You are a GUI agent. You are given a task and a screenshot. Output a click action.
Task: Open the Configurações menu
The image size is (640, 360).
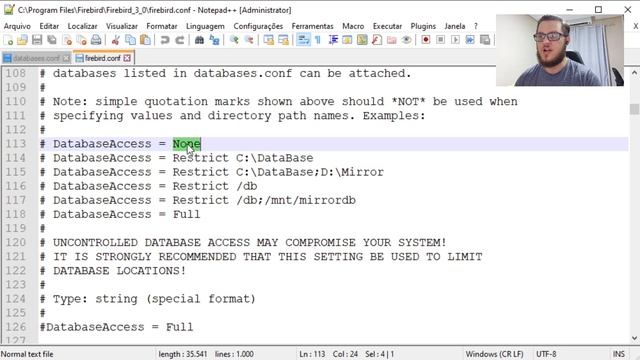coord(258,26)
